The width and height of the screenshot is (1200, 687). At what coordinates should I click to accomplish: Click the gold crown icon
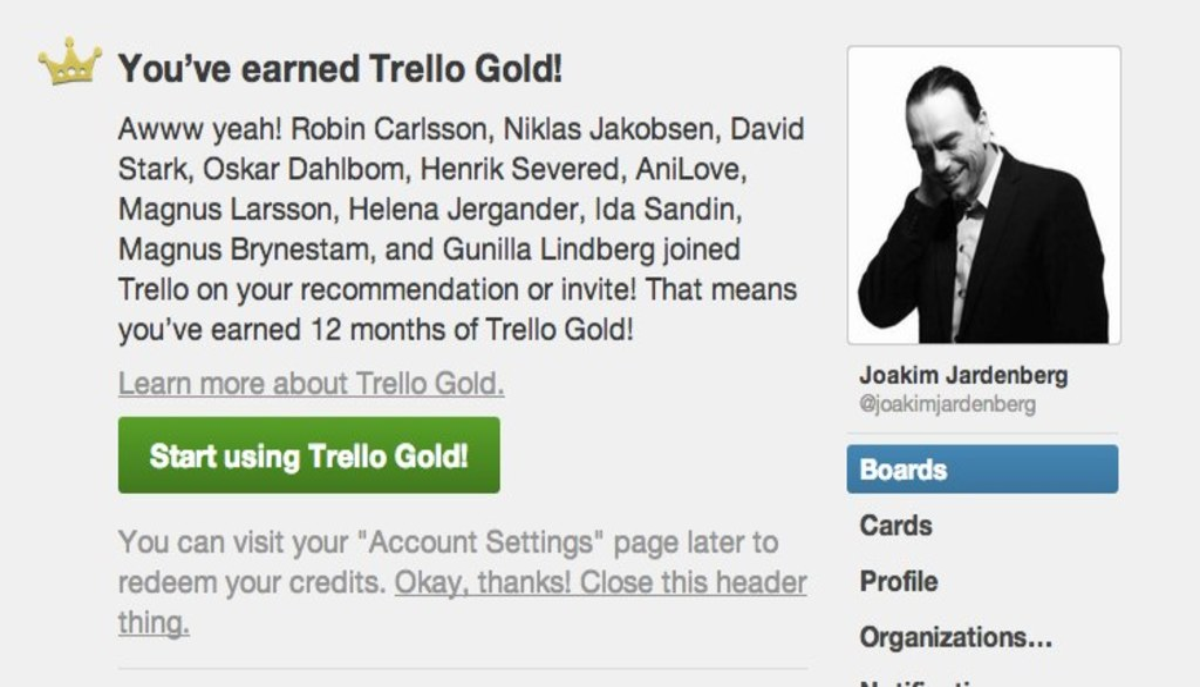click(70, 63)
